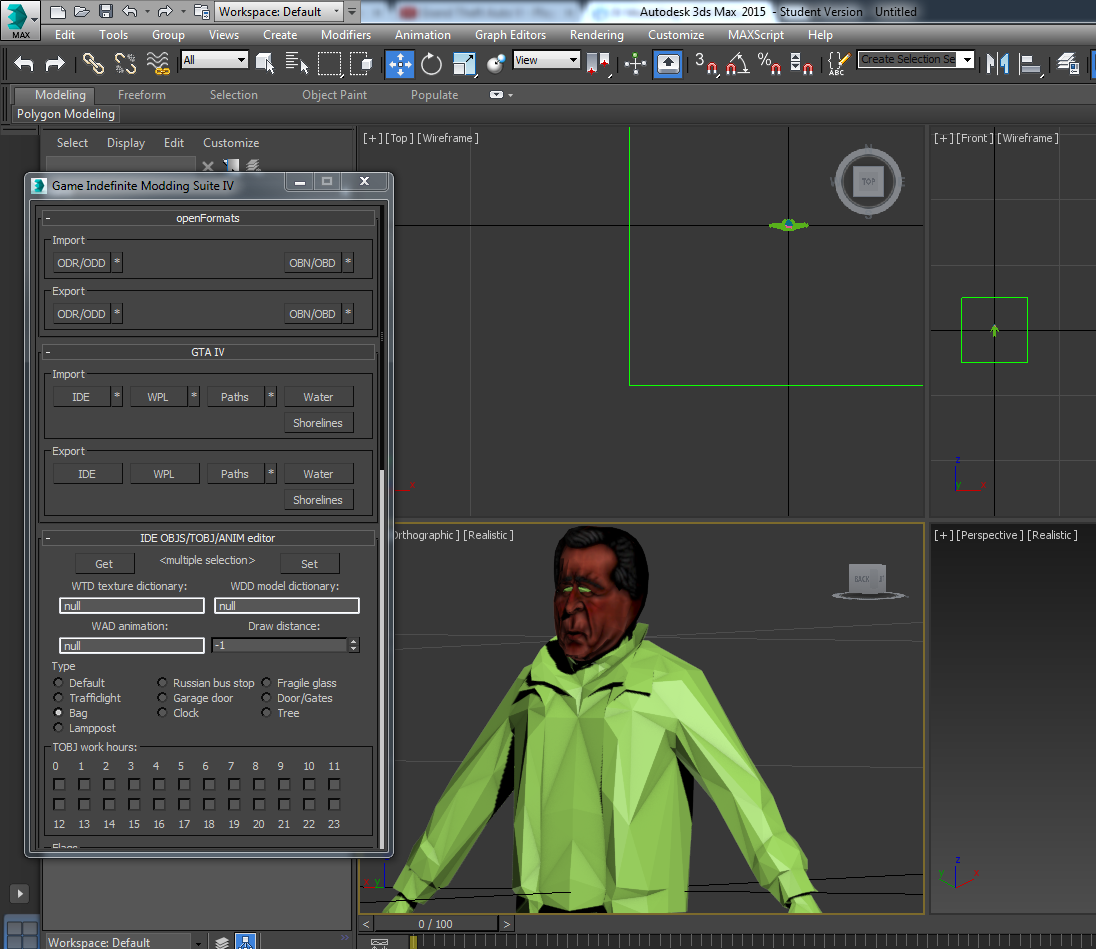Viewport: 1096px width, 949px height.
Task: Toggle the 3D Snaps button
Action: click(x=706, y=64)
